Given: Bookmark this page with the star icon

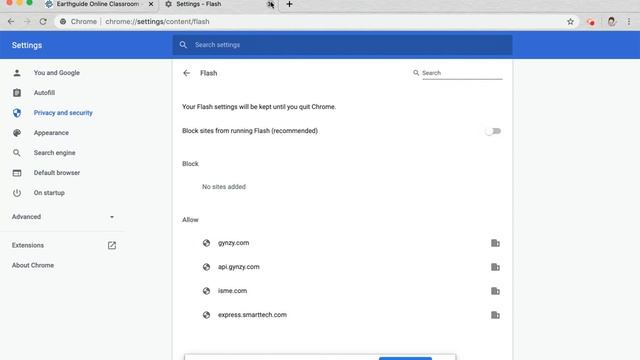Looking at the screenshot, I should point(570,22).
